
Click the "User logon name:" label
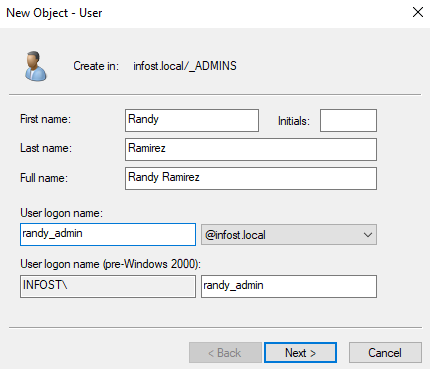point(61,213)
